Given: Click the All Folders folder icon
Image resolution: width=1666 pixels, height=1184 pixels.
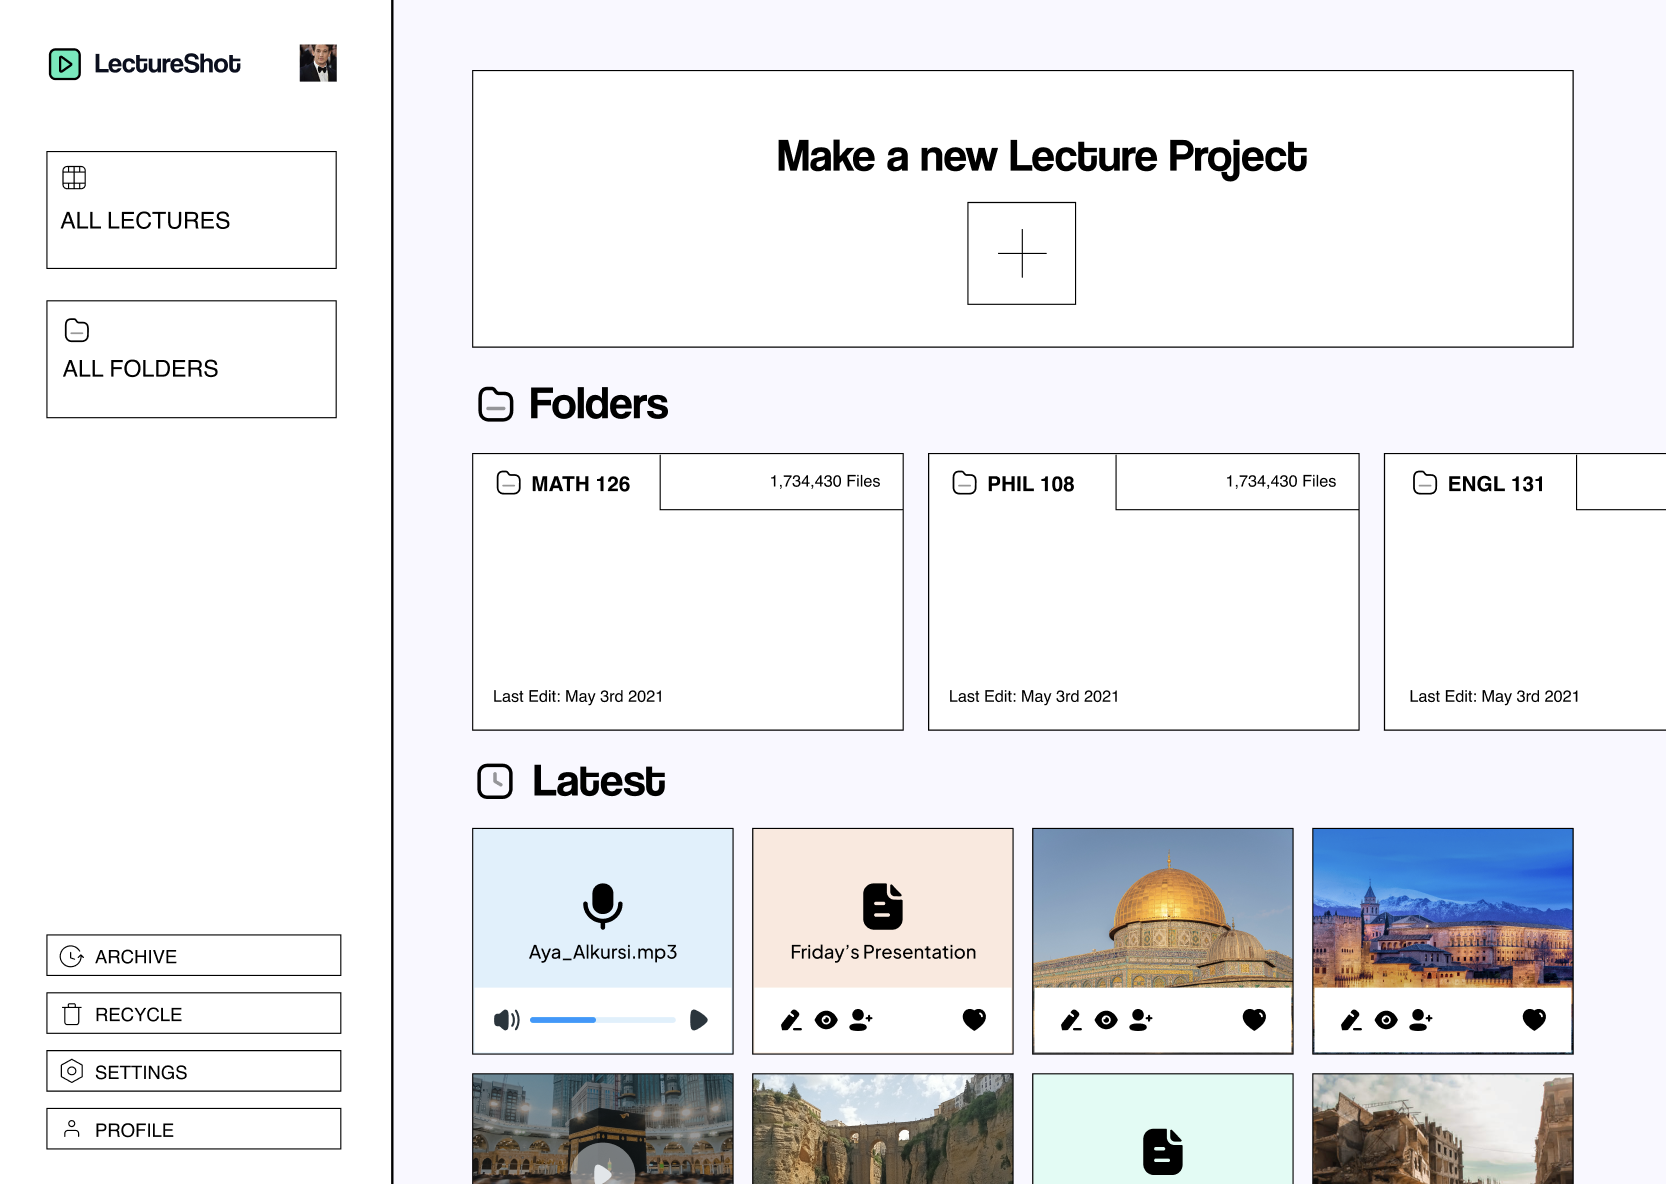Looking at the screenshot, I should [77, 330].
